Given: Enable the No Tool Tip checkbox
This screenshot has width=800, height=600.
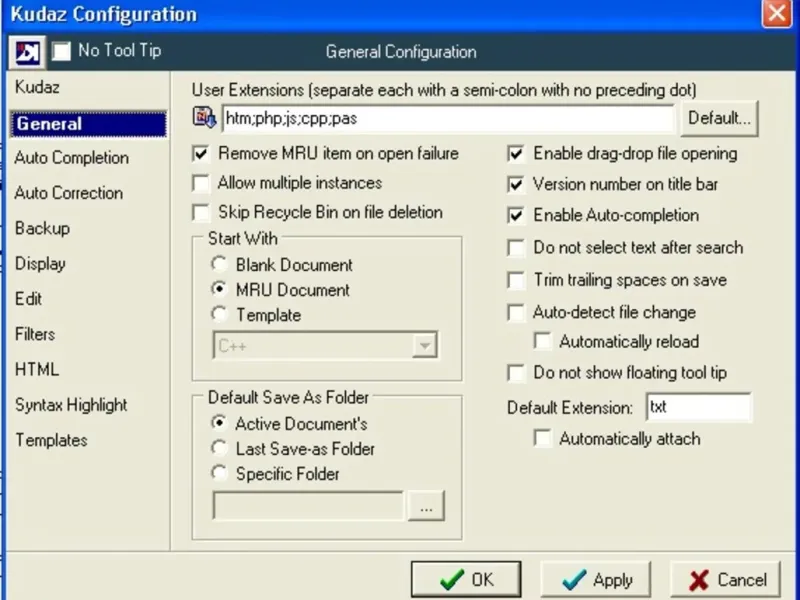Looking at the screenshot, I should pyautogui.click(x=61, y=51).
